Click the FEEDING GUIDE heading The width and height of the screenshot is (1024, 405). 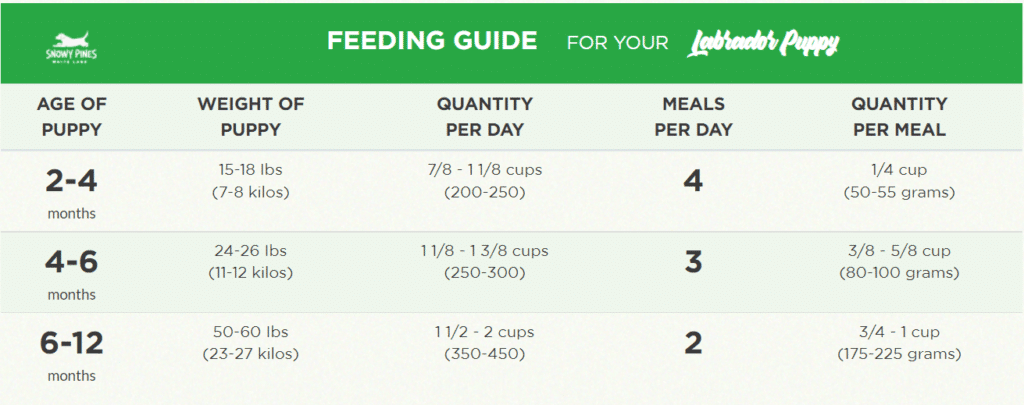(x=432, y=42)
